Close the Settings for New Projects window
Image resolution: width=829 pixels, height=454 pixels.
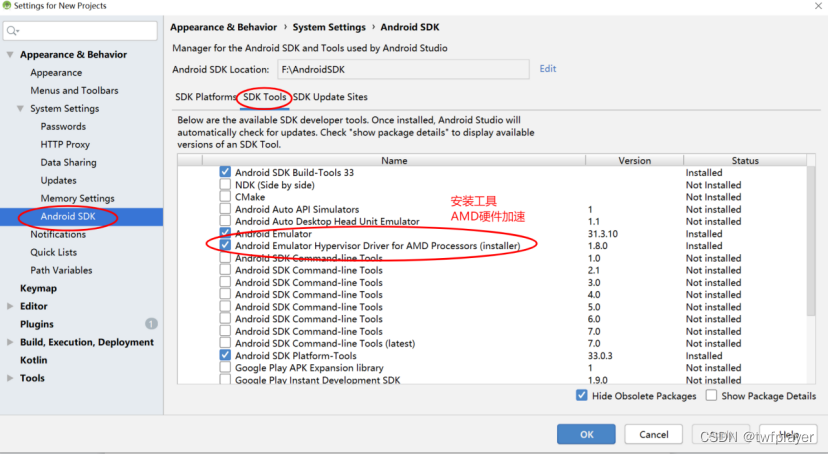coord(818,6)
